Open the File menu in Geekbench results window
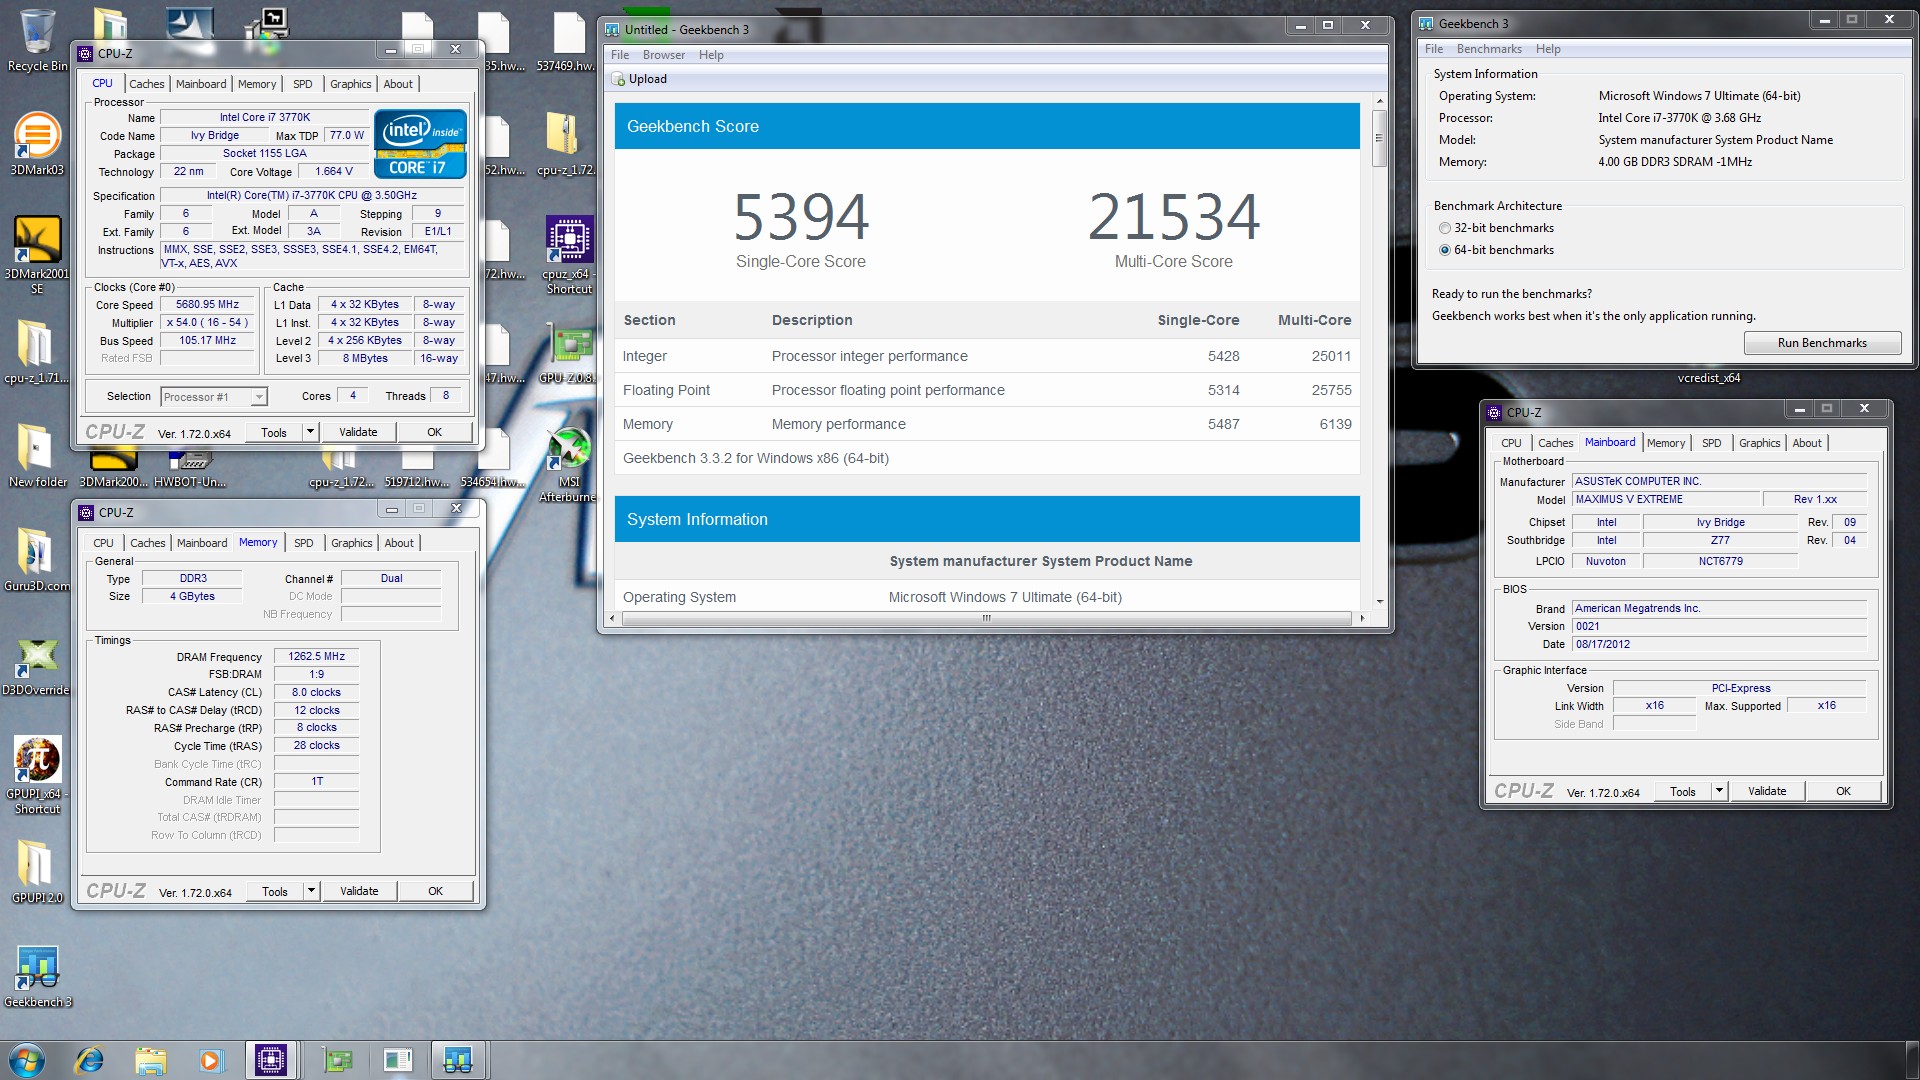The height and width of the screenshot is (1080, 1920). tap(620, 55)
